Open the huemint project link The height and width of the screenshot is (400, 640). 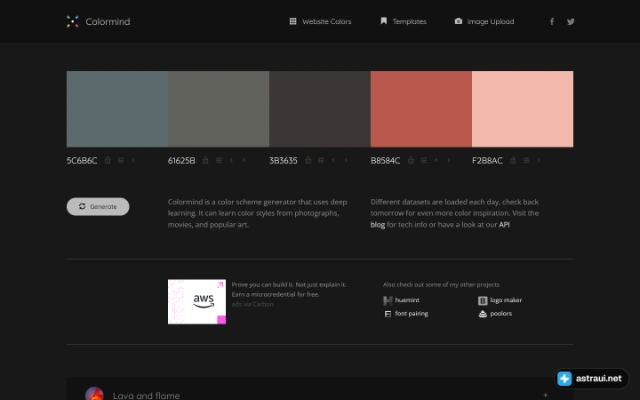pyautogui.click(x=407, y=300)
